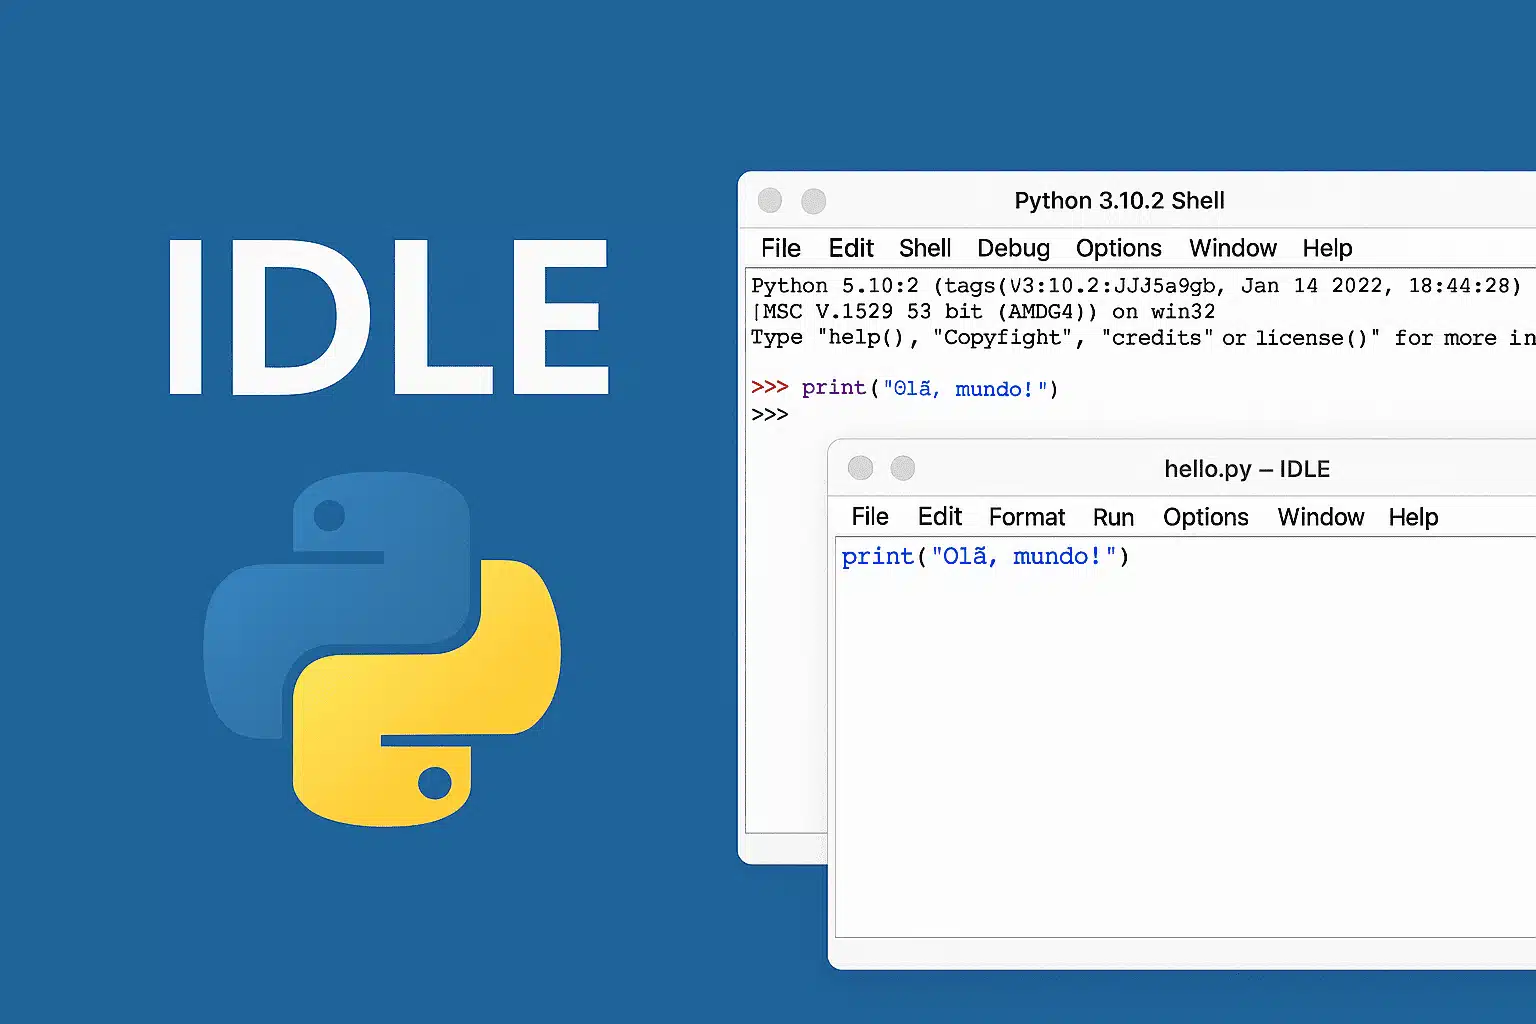The image size is (1536, 1024).
Task: Click the empty >>> prompt in Shell
Action: (770, 415)
